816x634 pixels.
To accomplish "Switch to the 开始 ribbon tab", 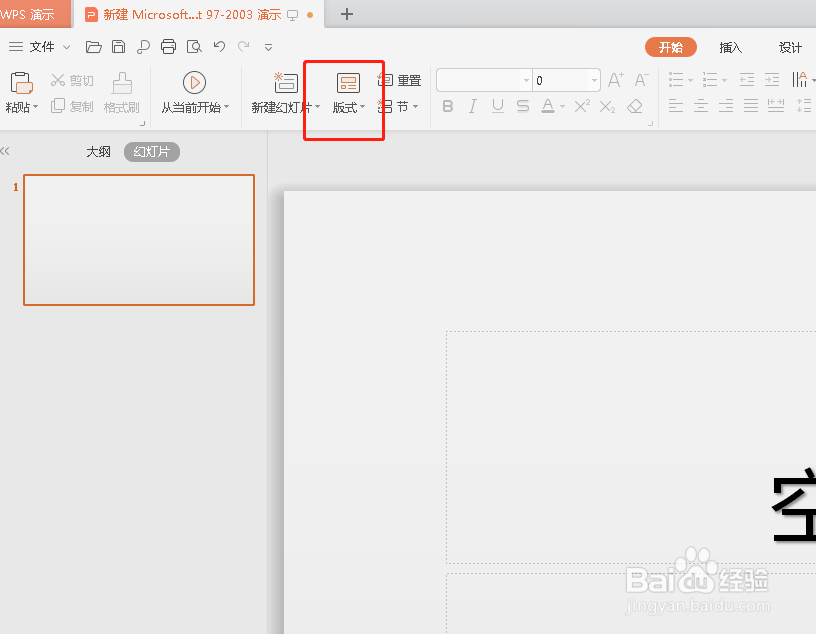I will point(671,47).
